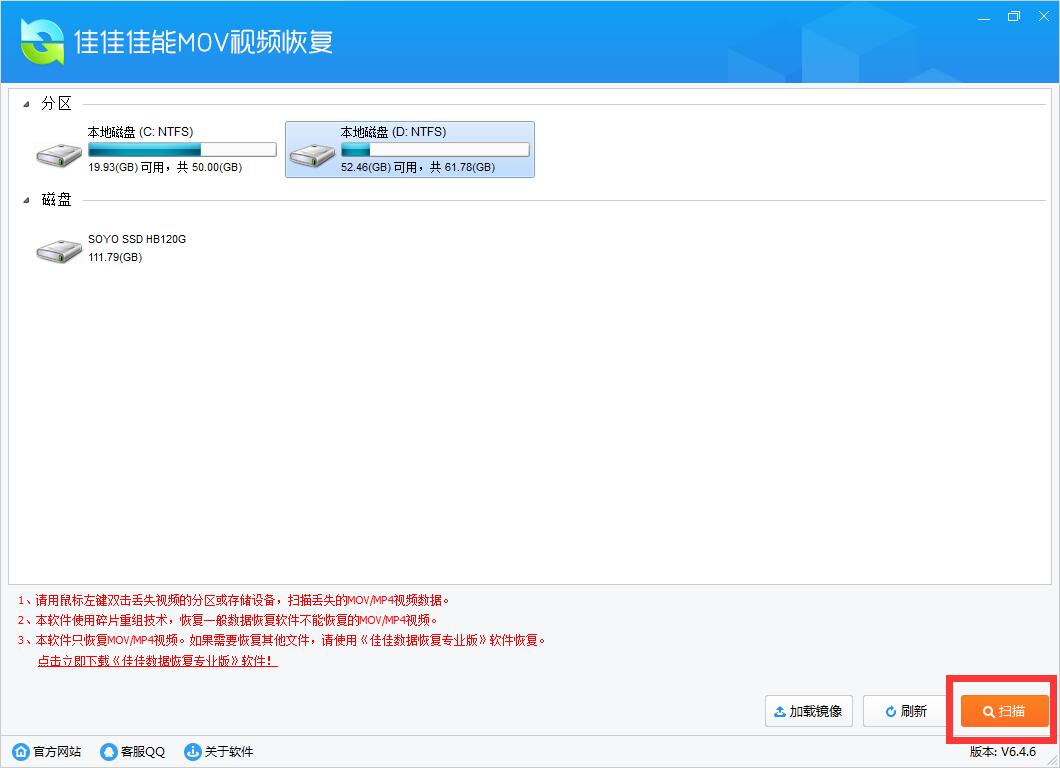Click the 刷新 refresh button
The height and width of the screenshot is (768, 1060).
(906, 711)
